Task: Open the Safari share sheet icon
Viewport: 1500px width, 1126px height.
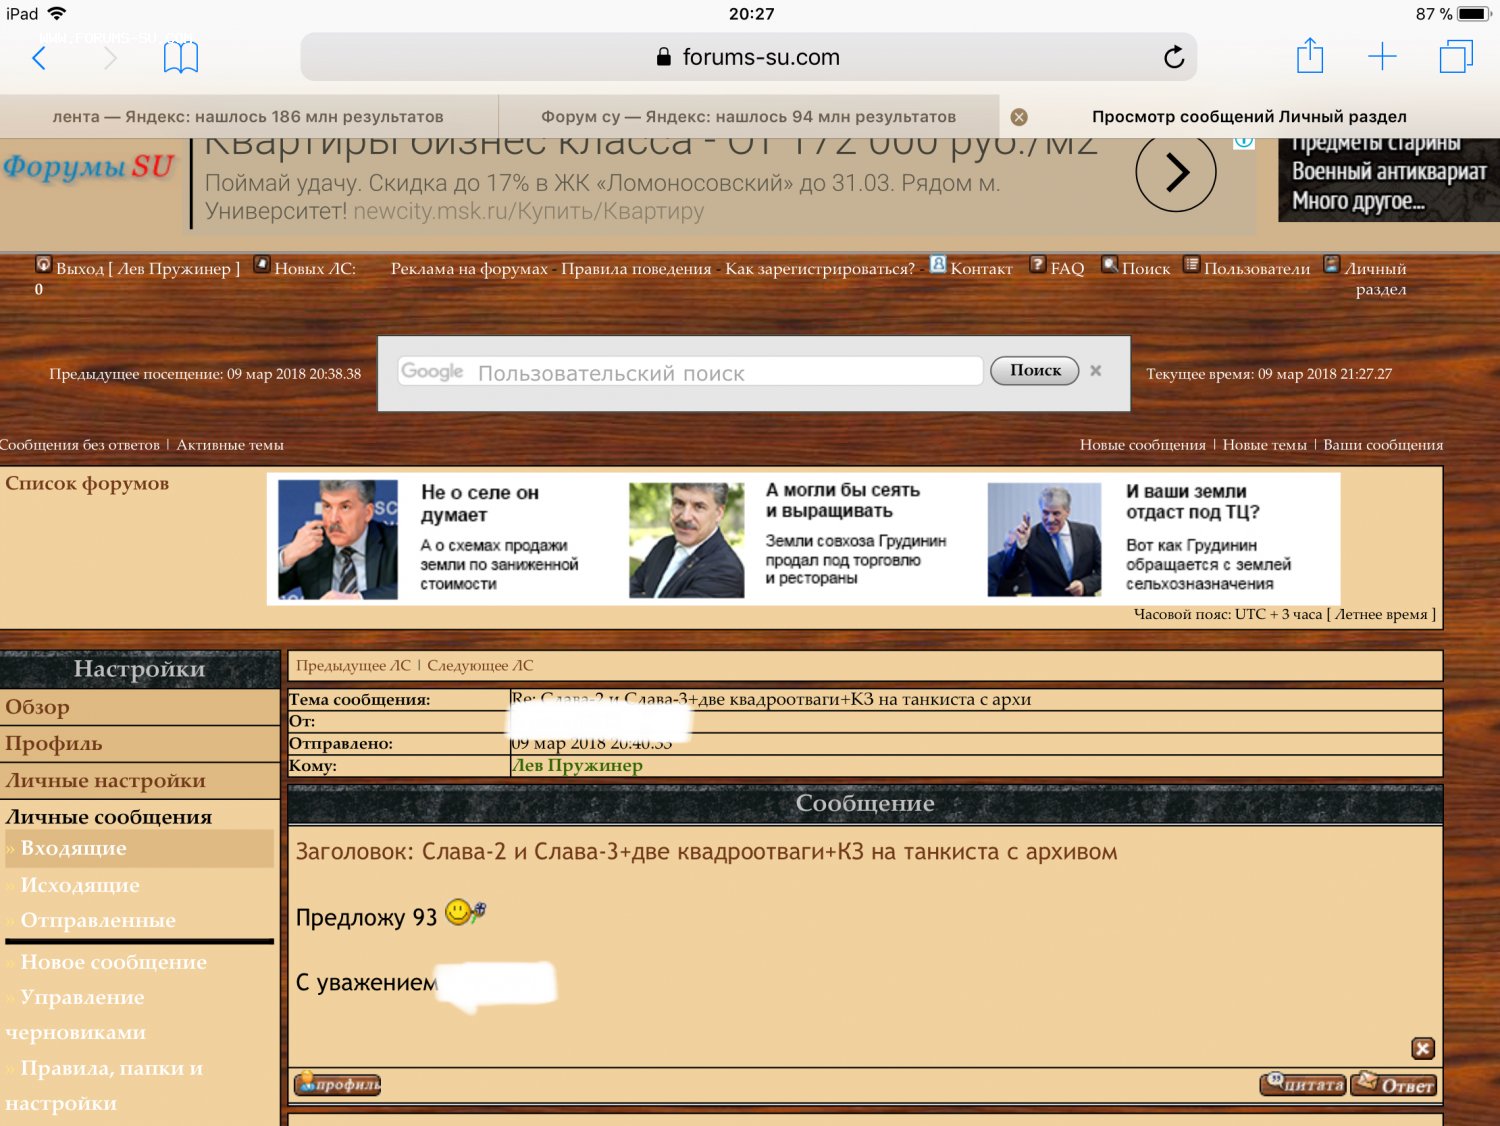Action: tap(1309, 57)
